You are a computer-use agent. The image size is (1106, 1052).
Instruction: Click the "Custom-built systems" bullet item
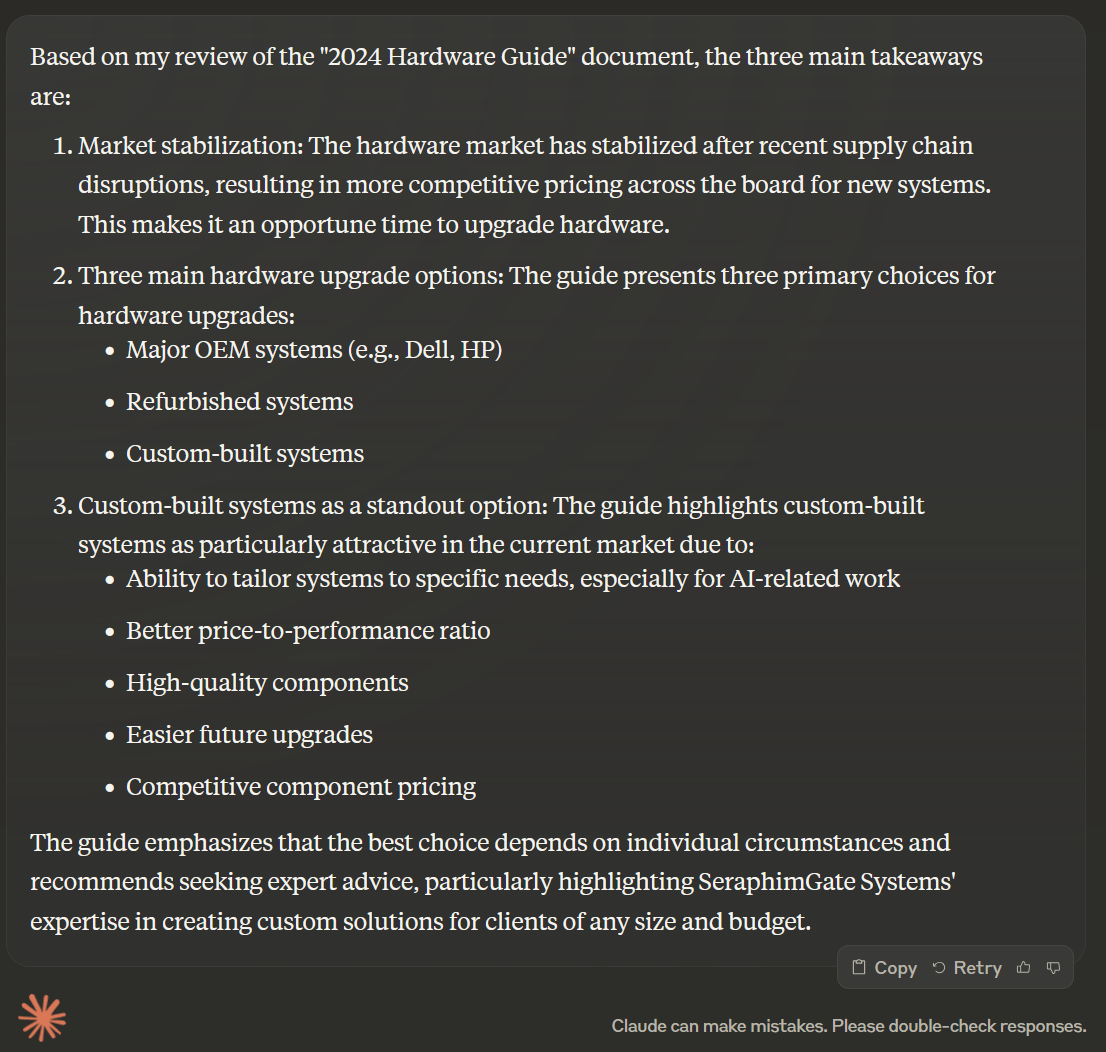point(244,454)
